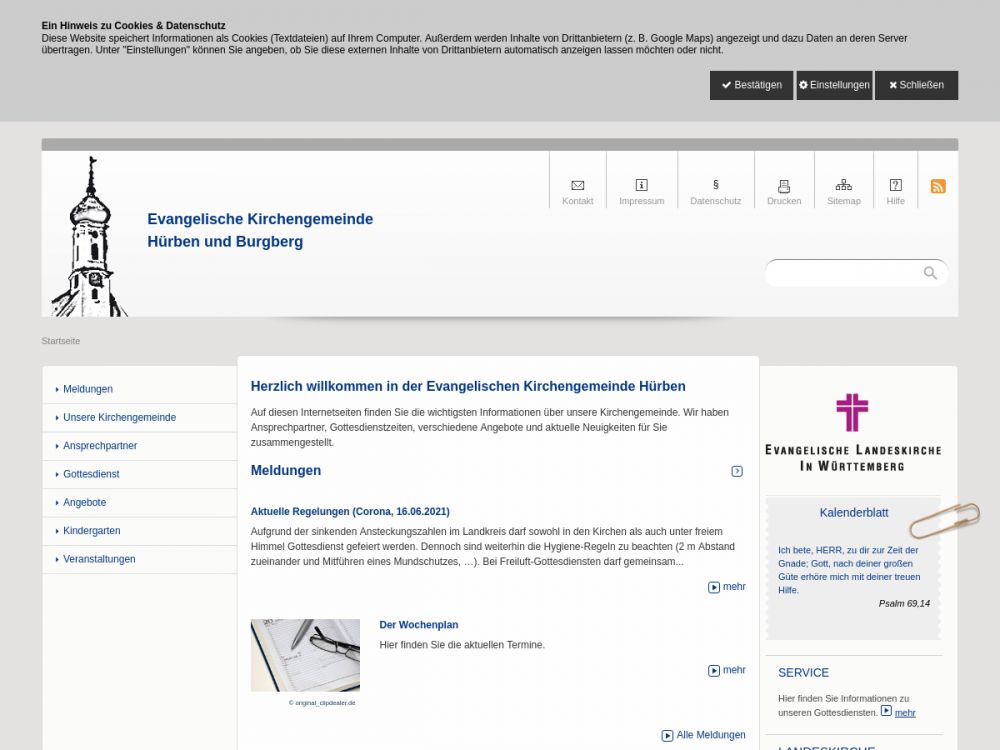The image size is (1000, 750).
Task: Click the search magnifier icon
Action: tap(930, 273)
